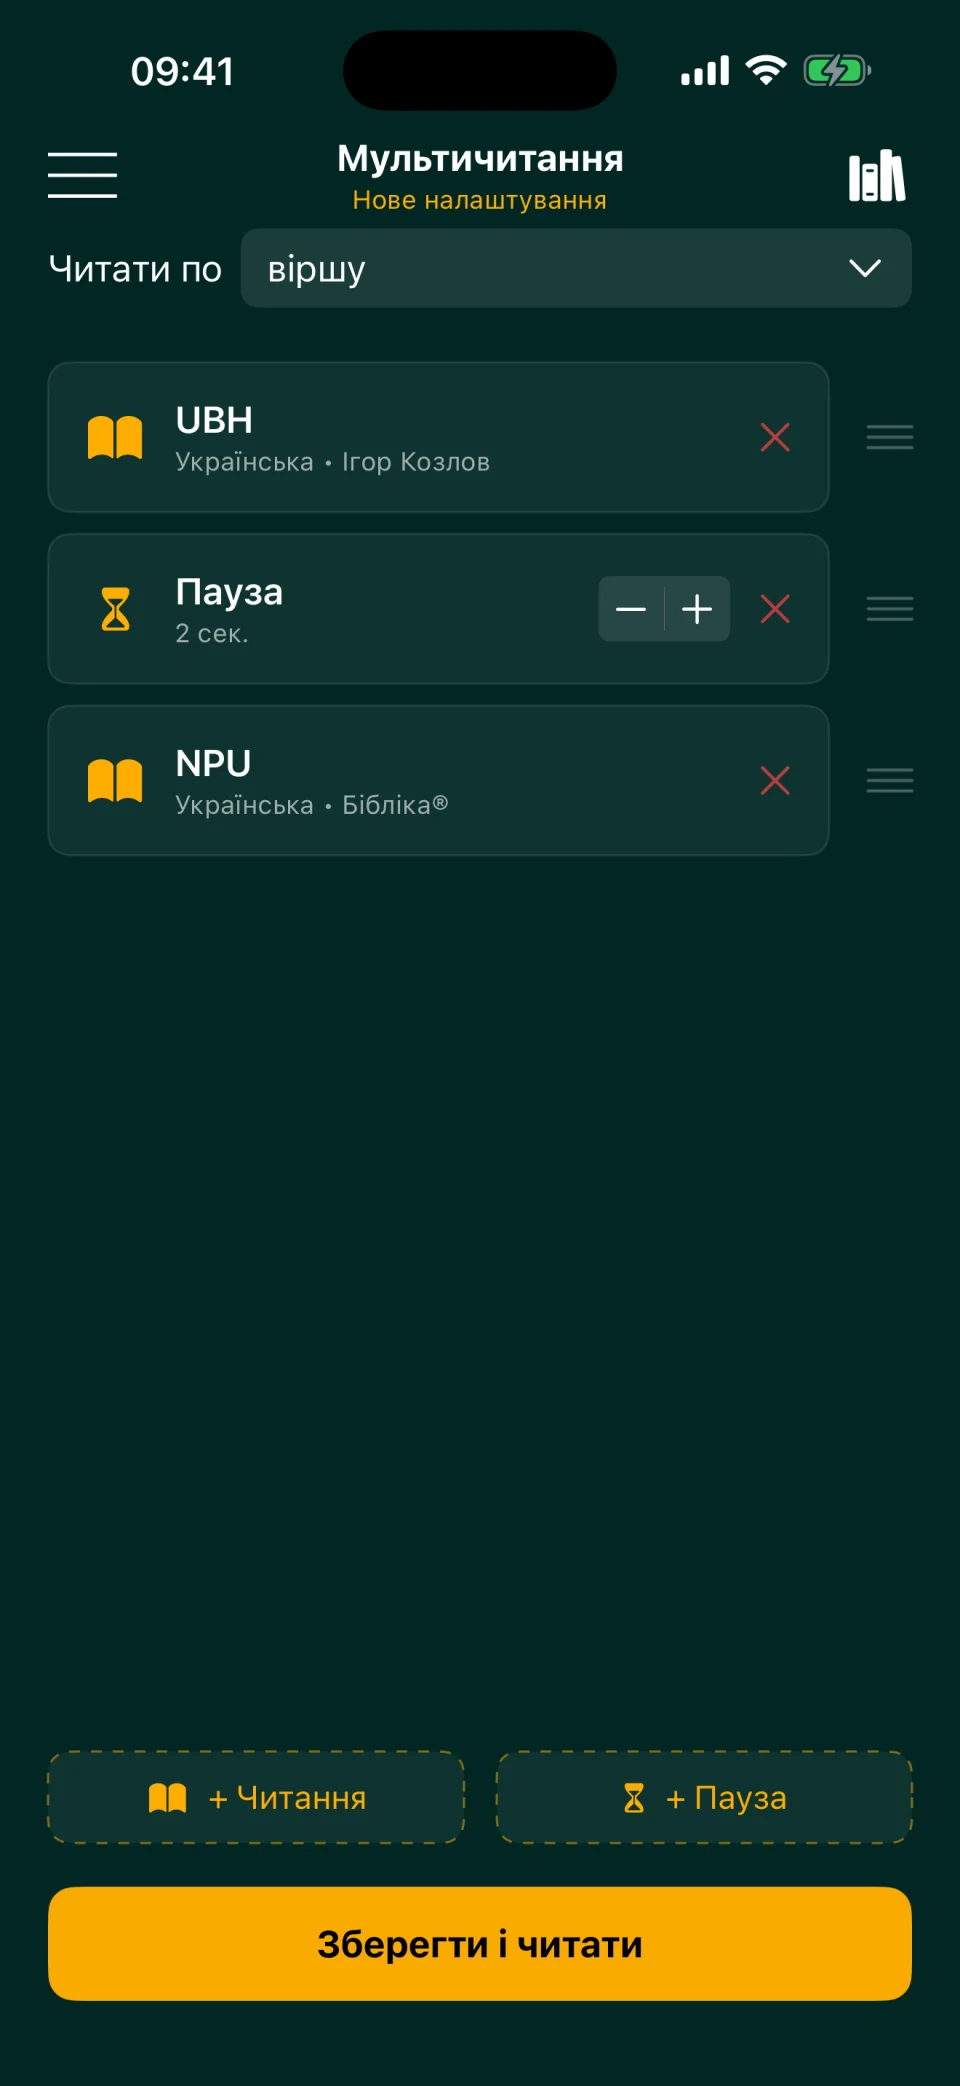This screenshot has width=960, height=2086.
Task: Open the hamburger menu
Action: coord(82,175)
